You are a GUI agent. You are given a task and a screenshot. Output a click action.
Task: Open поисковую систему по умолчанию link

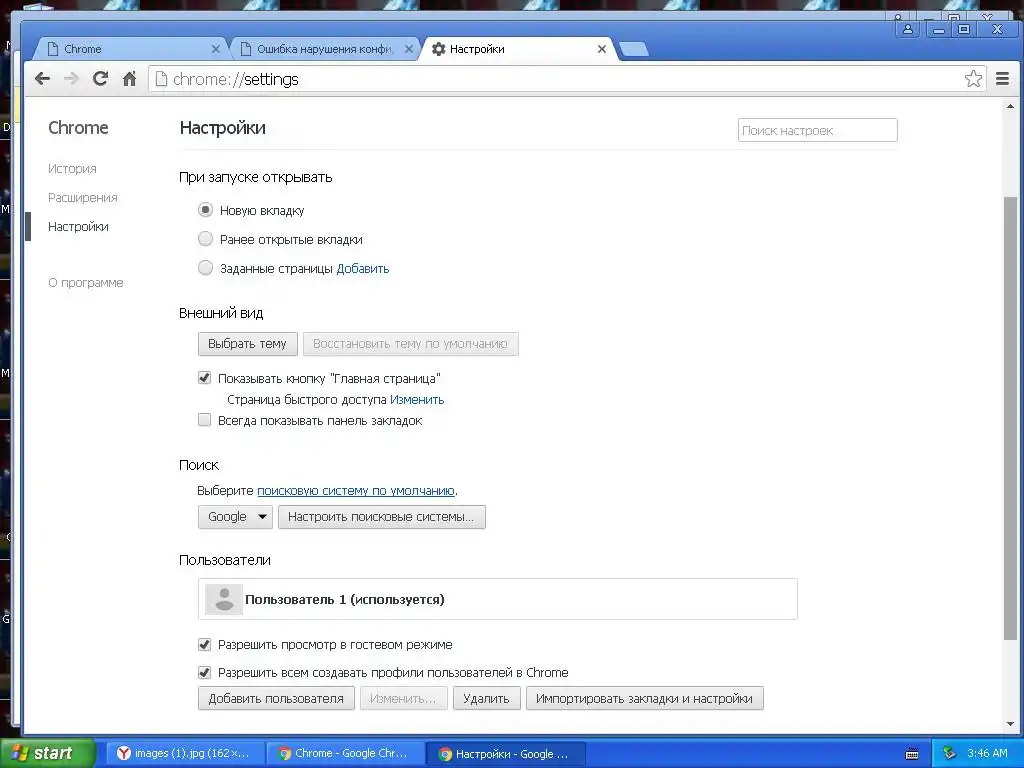tap(356, 490)
